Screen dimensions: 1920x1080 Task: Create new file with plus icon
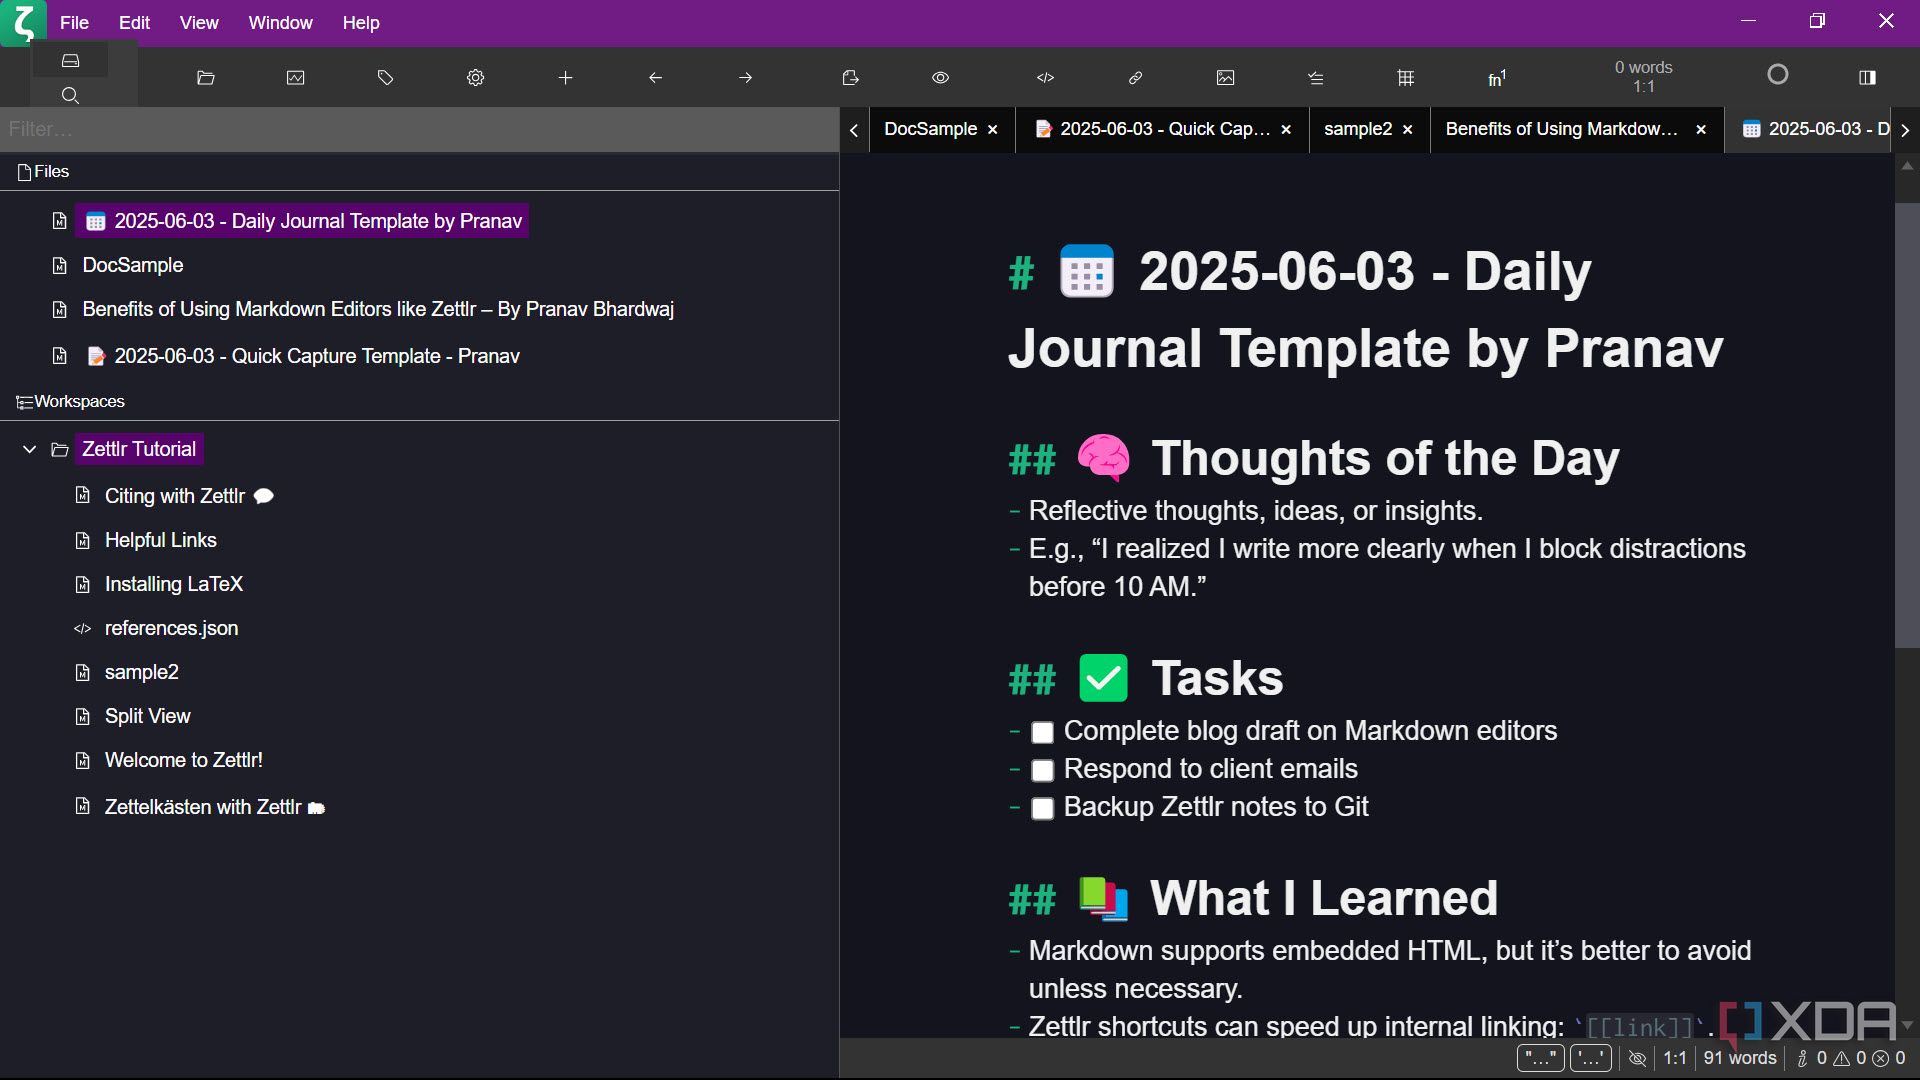point(566,78)
